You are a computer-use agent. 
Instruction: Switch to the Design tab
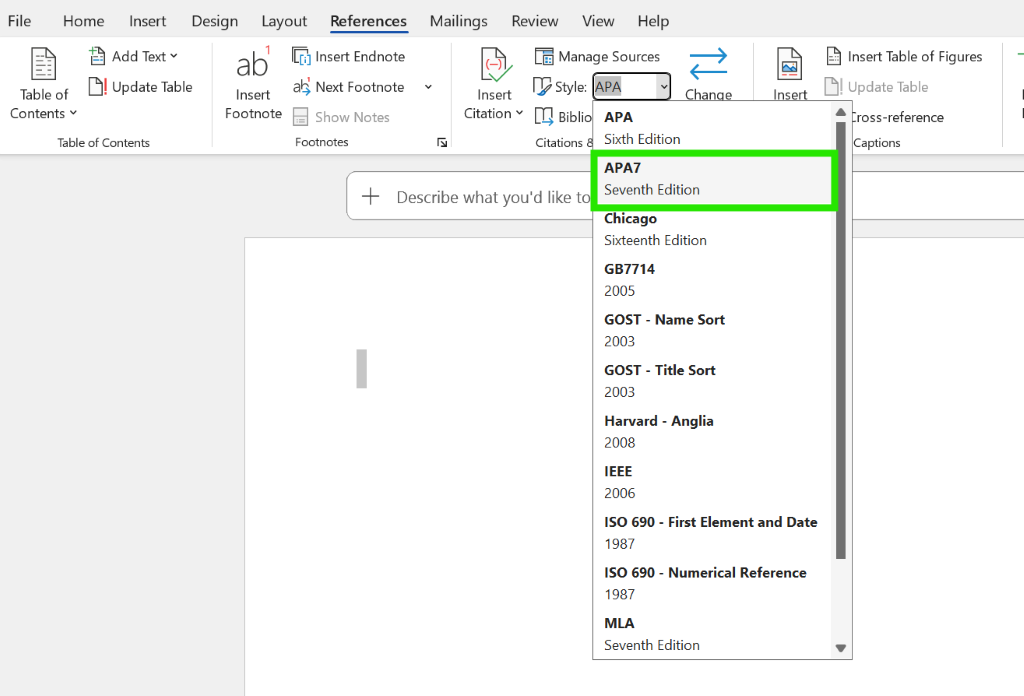[215, 21]
